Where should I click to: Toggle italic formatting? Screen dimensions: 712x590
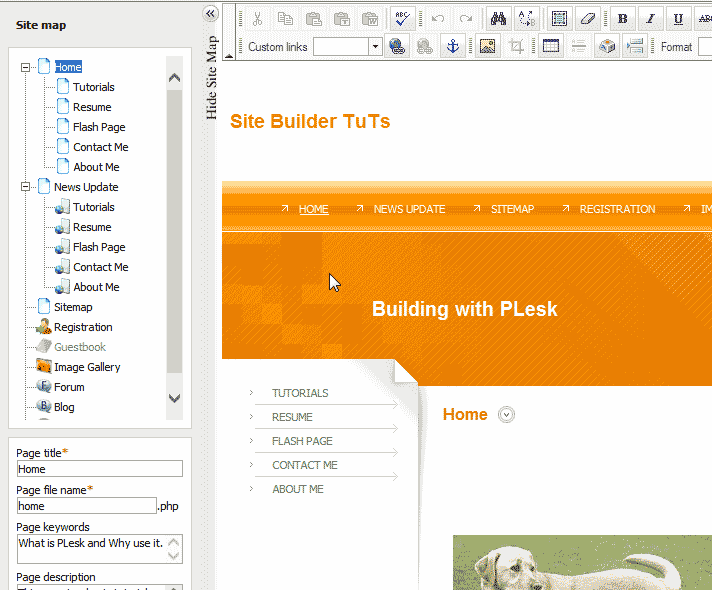651,19
